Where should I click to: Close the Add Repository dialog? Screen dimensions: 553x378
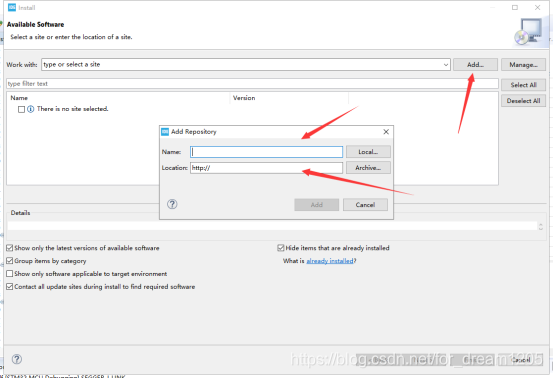coord(386,132)
